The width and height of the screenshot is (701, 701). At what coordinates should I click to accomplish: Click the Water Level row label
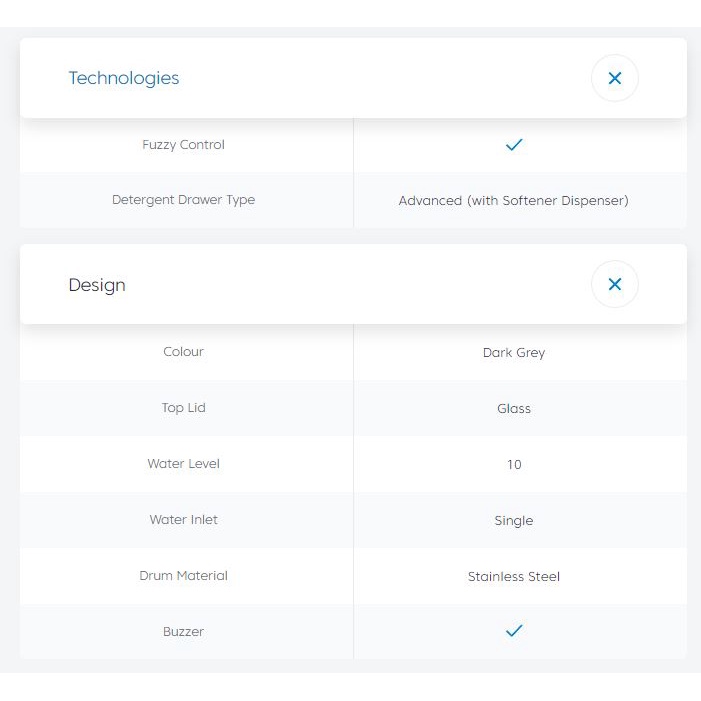[x=183, y=464]
